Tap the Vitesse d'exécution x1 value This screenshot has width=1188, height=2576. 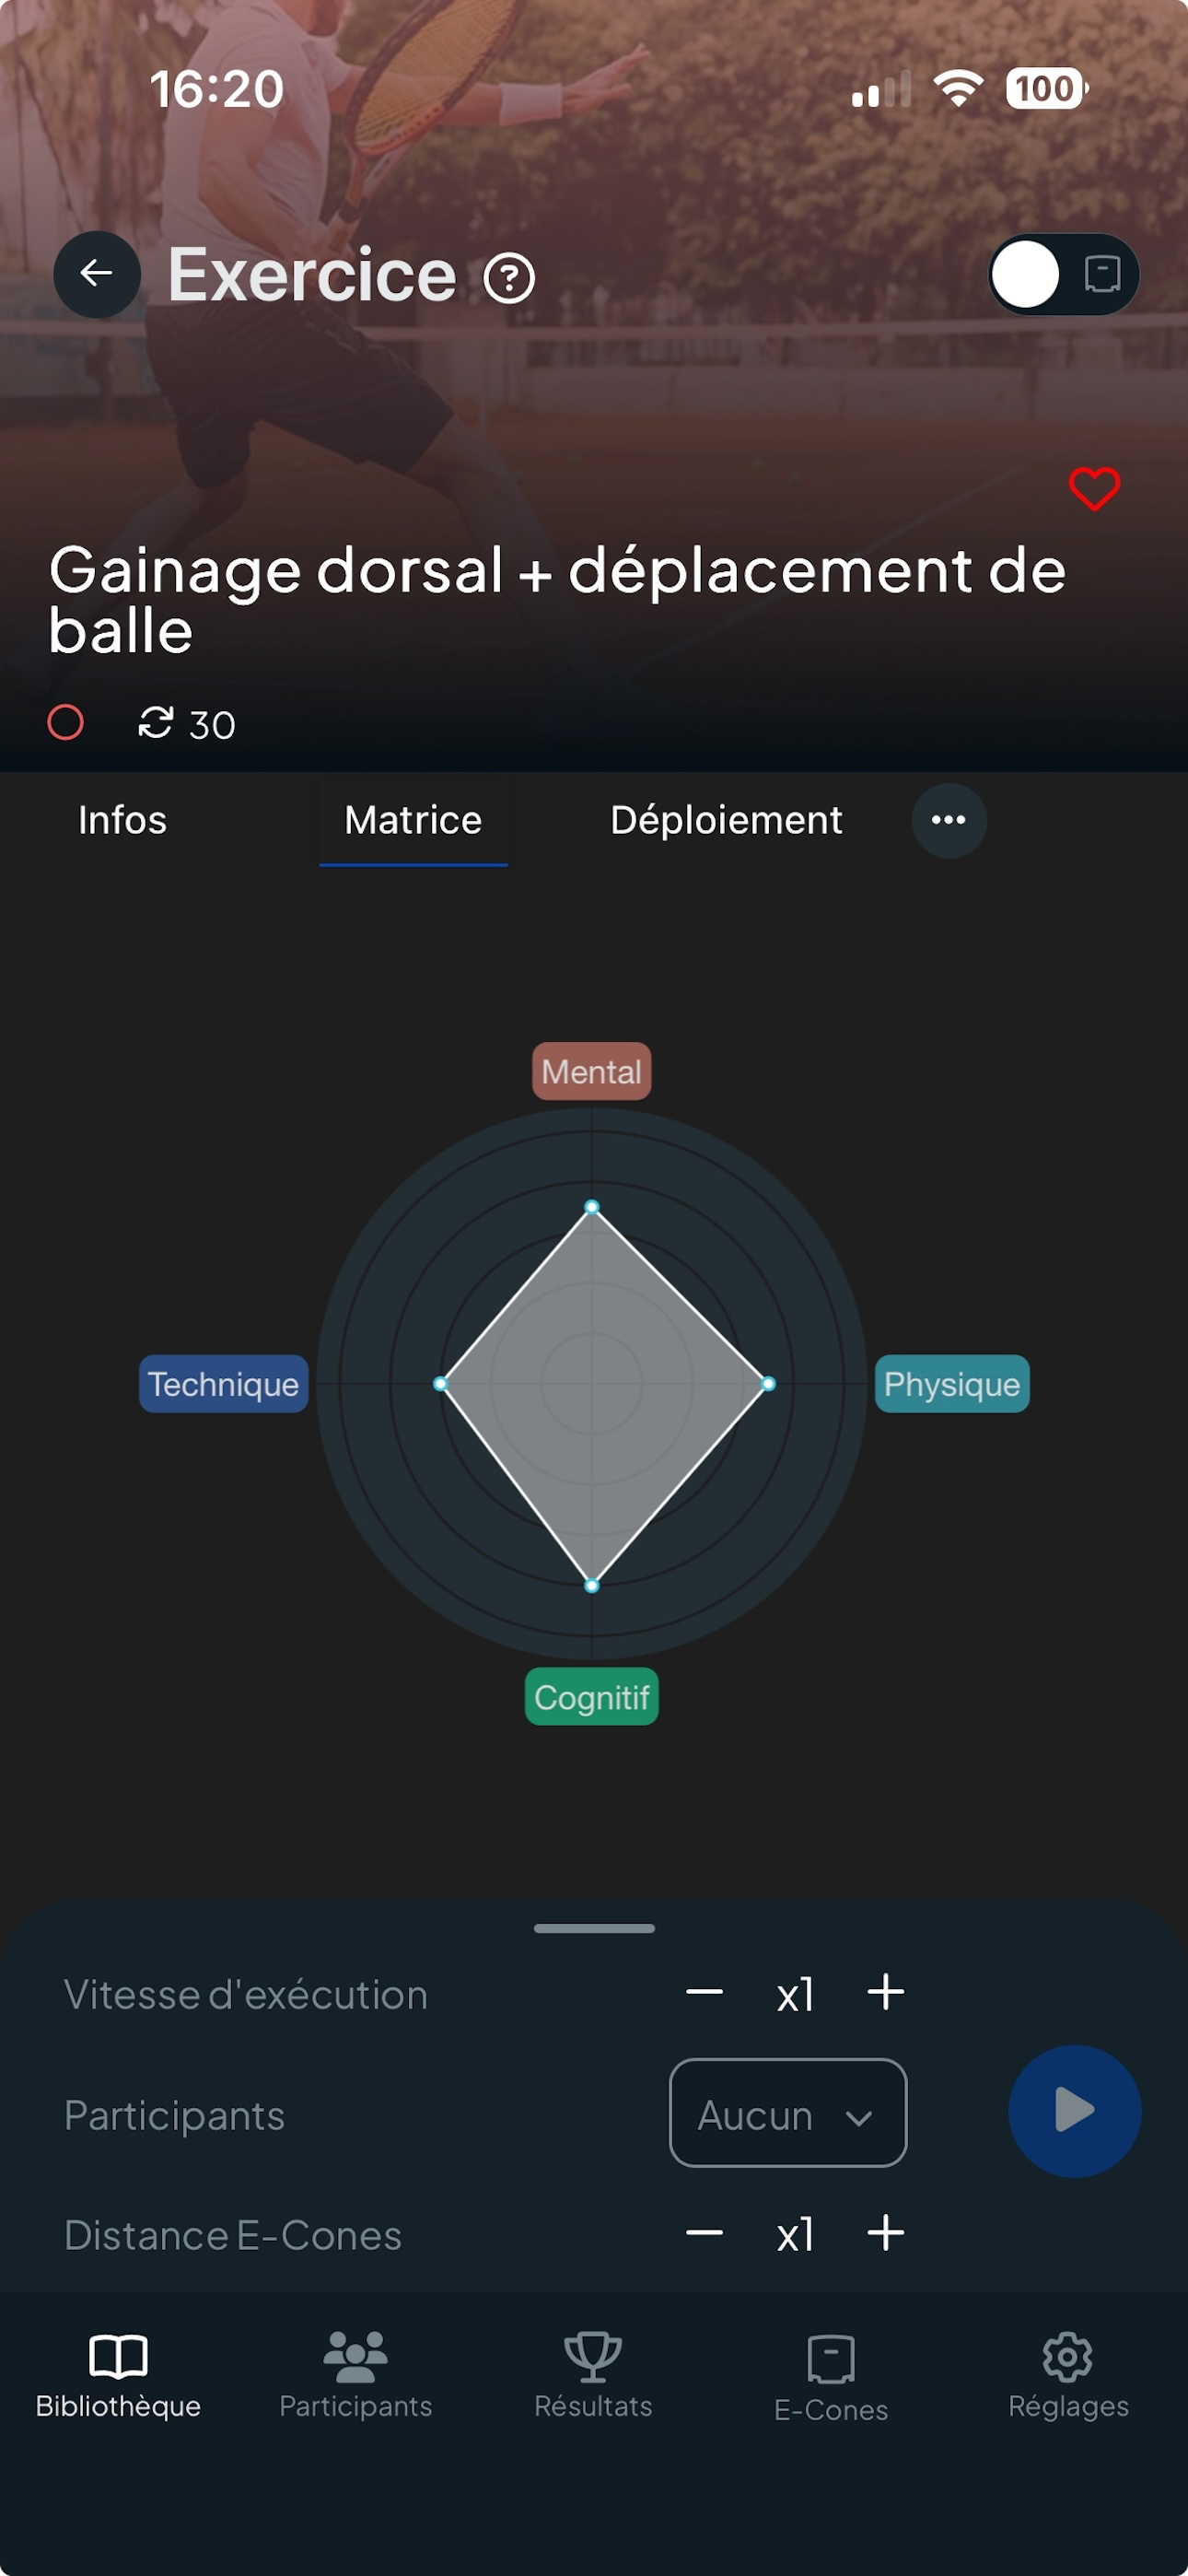coord(795,1995)
